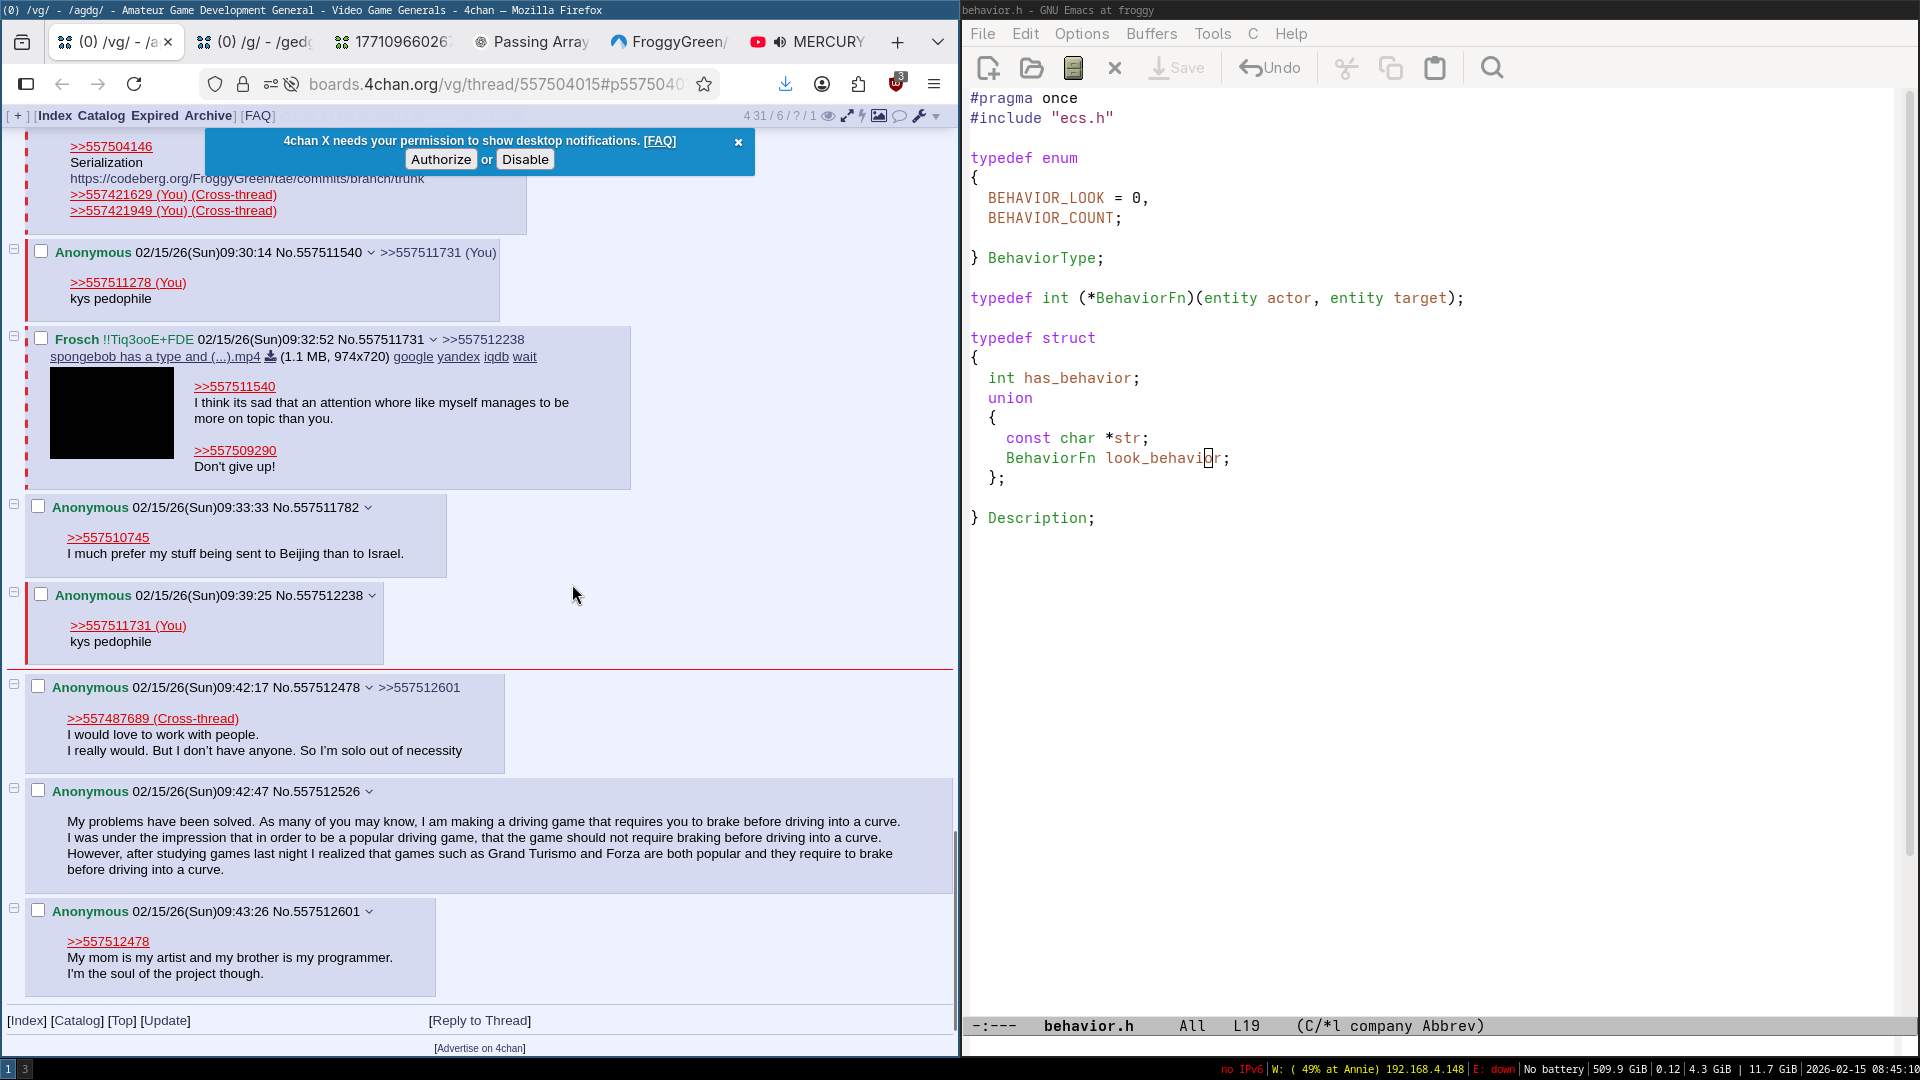Click Emacs open file folder icon
This screenshot has width=1920, height=1080.
point(1031,68)
